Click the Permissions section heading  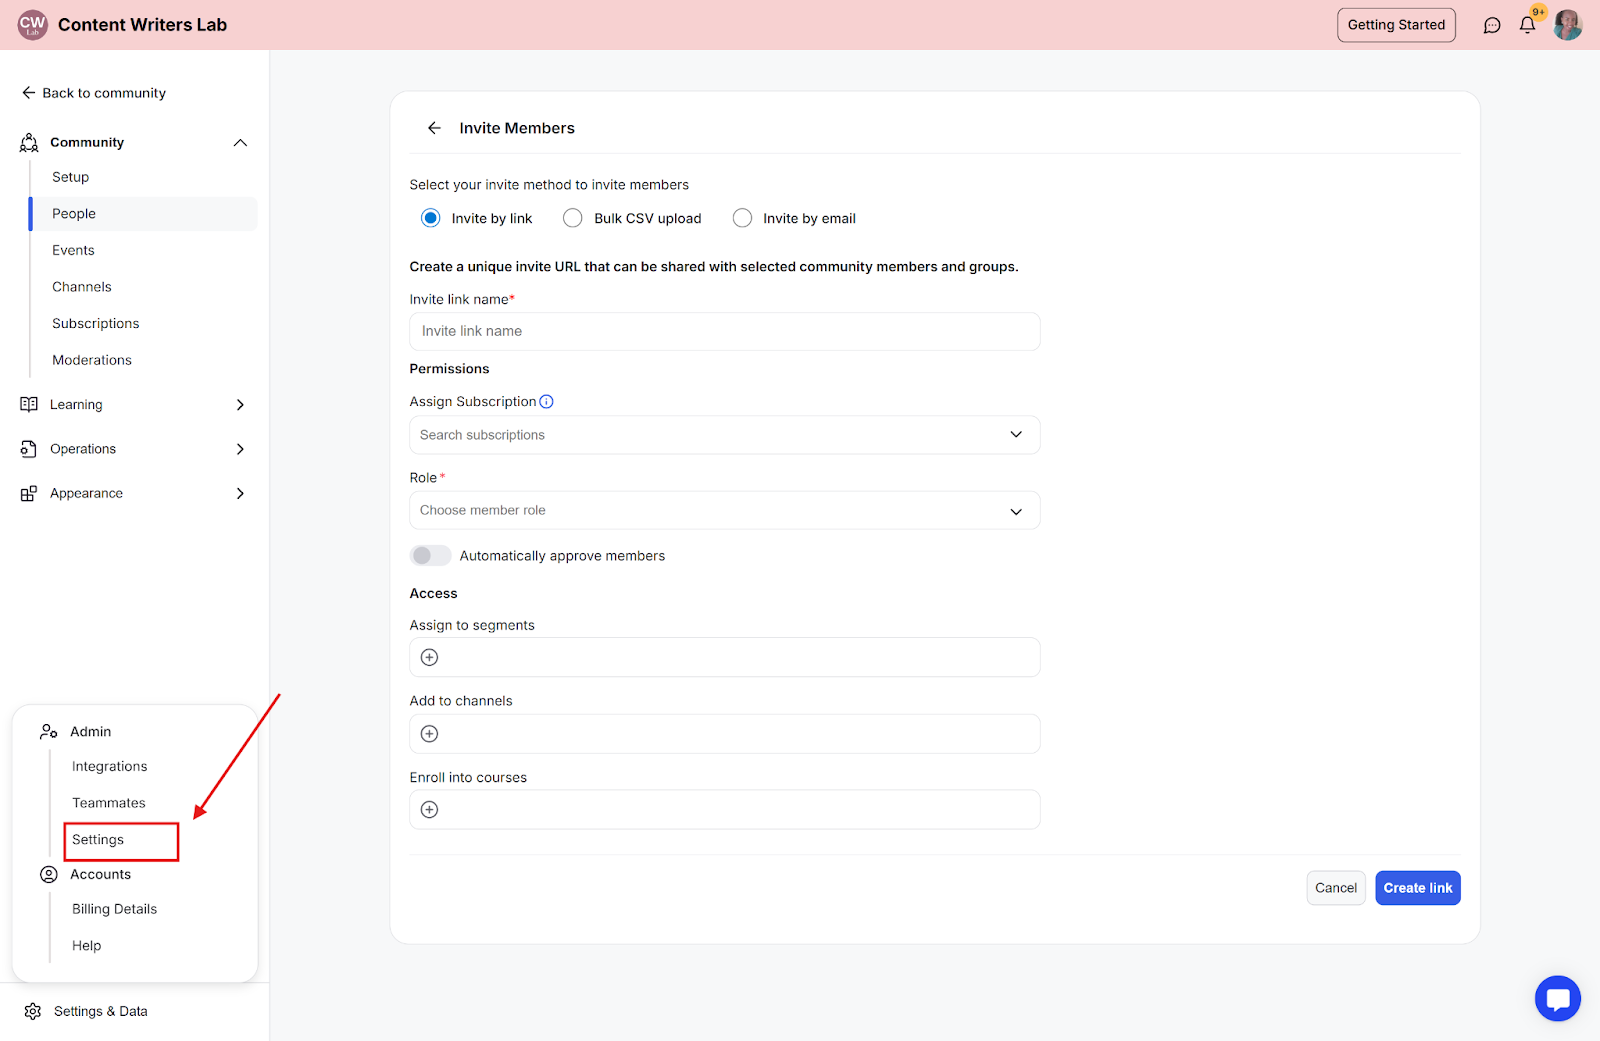click(x=450, y=369)
